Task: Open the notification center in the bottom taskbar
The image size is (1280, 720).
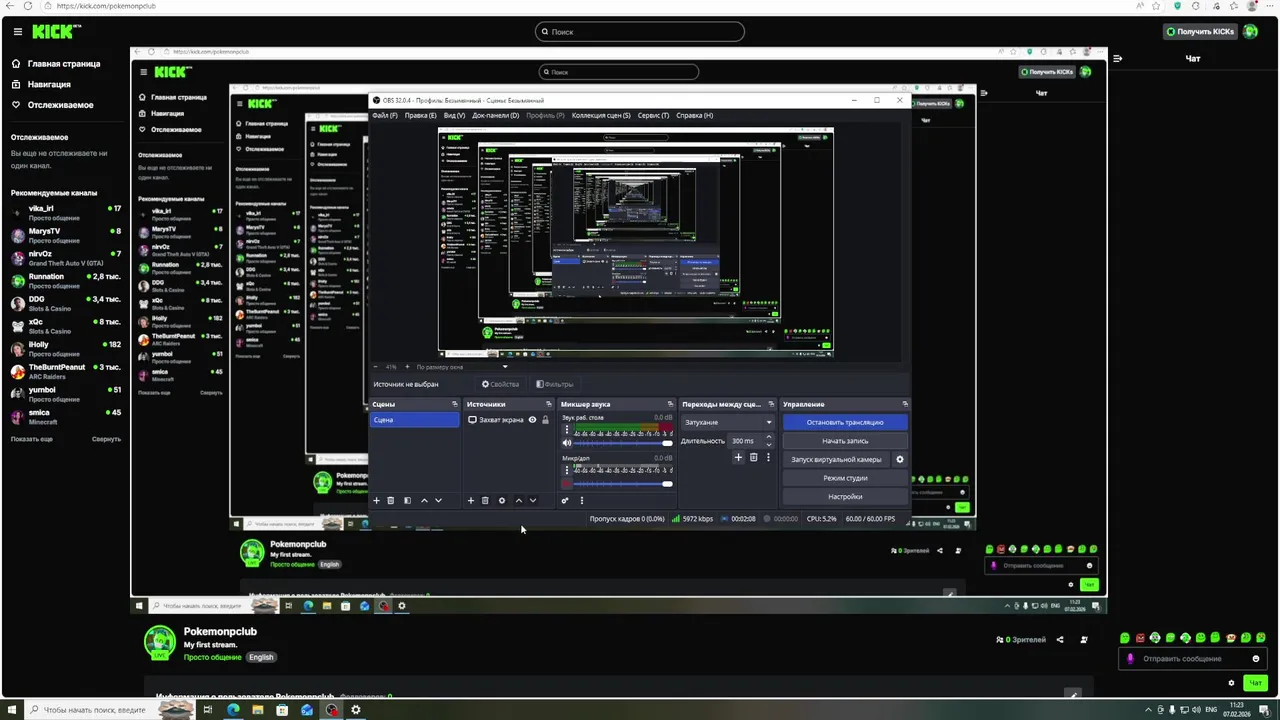Action: pos(1265,710)
